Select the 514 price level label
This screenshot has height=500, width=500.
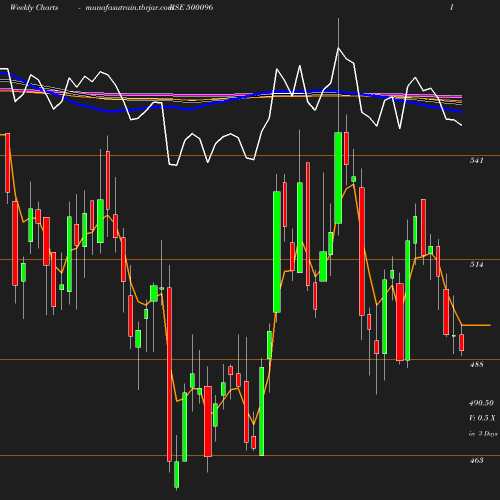(477, 264)
